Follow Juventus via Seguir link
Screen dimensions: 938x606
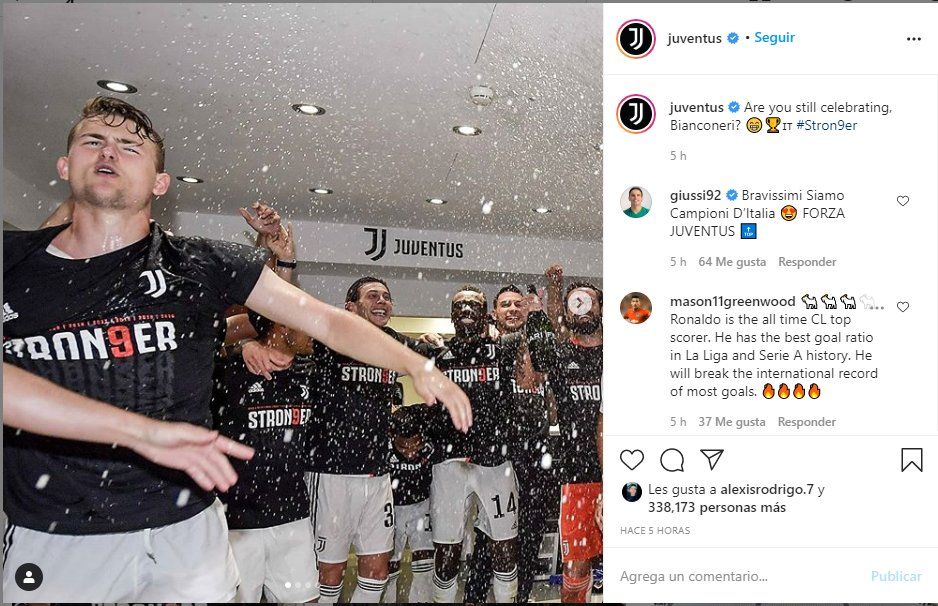tap(774, 38)
